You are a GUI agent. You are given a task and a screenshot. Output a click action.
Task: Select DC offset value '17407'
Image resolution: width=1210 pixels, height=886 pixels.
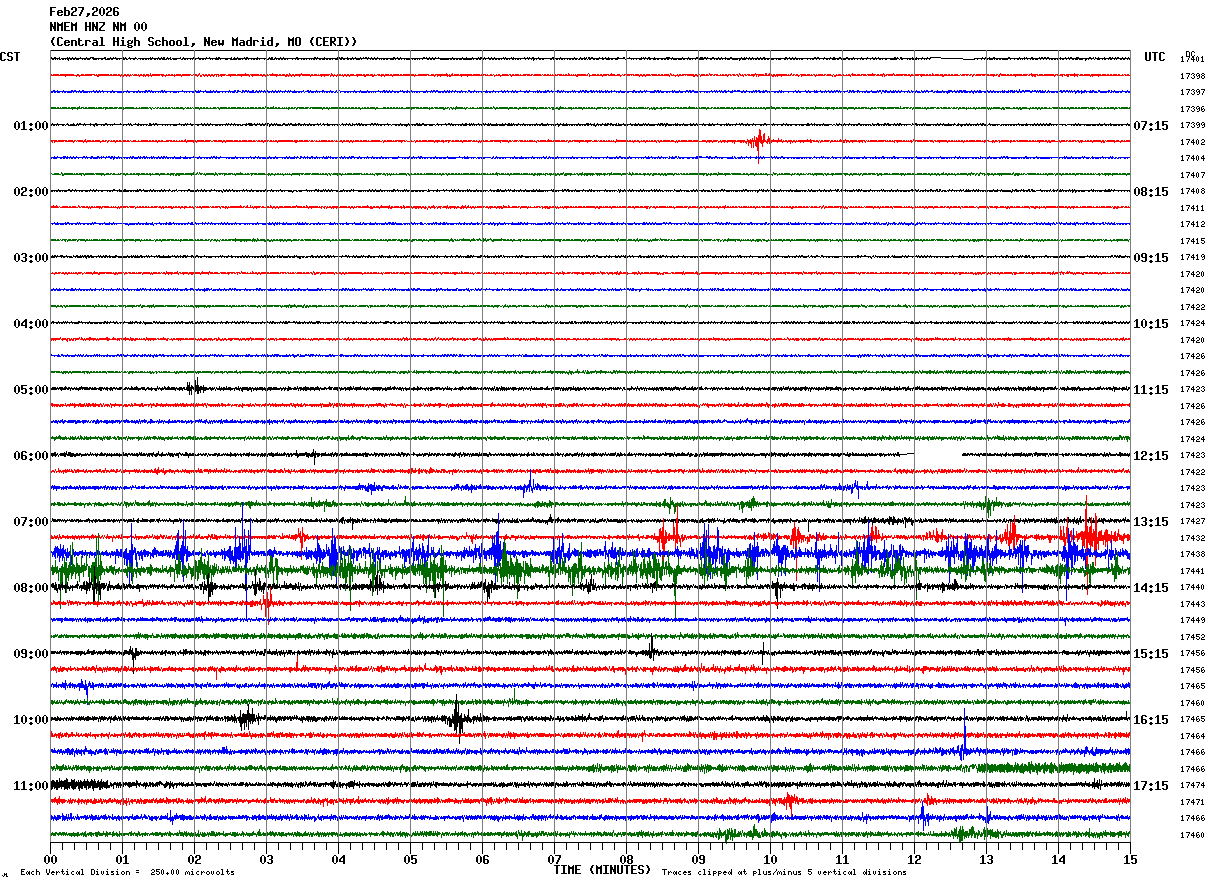1192,175
